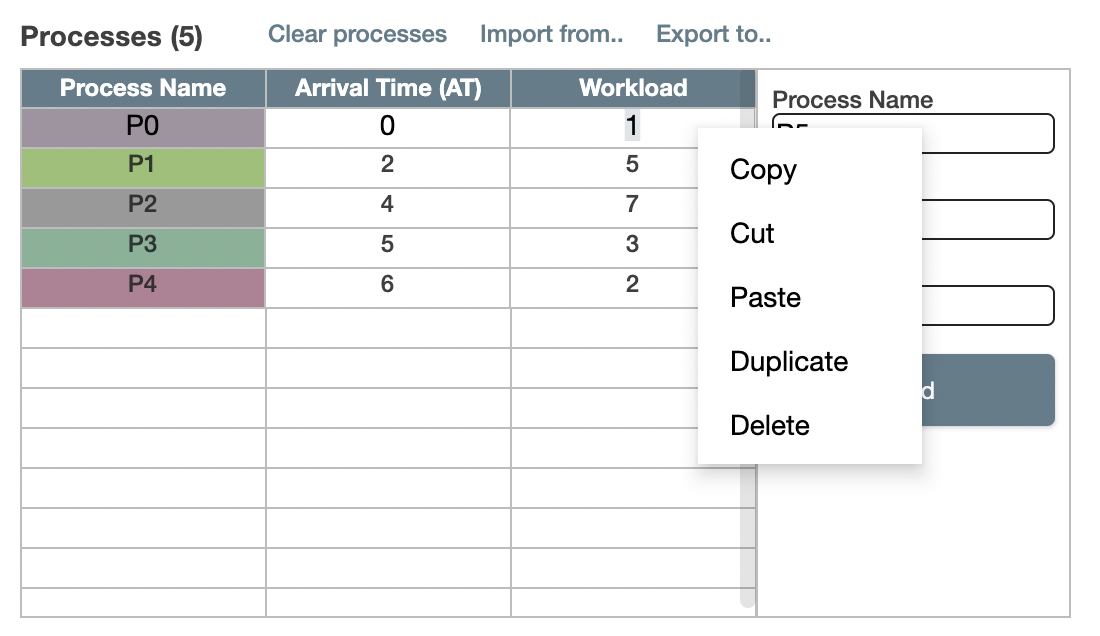Click P2's arrival time cell showing 4
The height and width of the screenshot is (636, 1100).
[x=388, y=205]
